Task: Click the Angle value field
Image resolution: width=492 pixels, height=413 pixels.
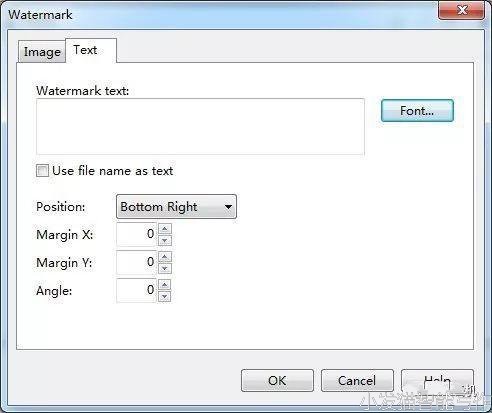Action: click(136, 290)
